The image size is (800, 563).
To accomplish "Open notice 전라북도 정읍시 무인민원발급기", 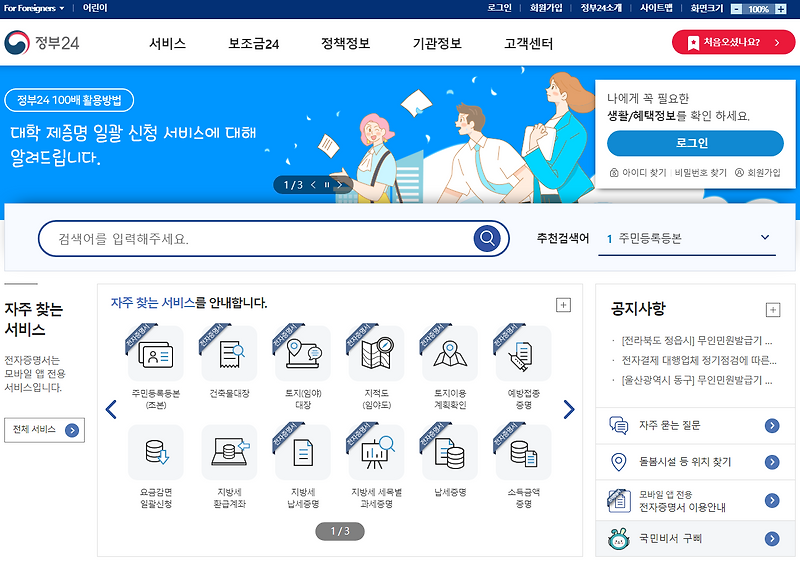I will (x=696, y=340).
